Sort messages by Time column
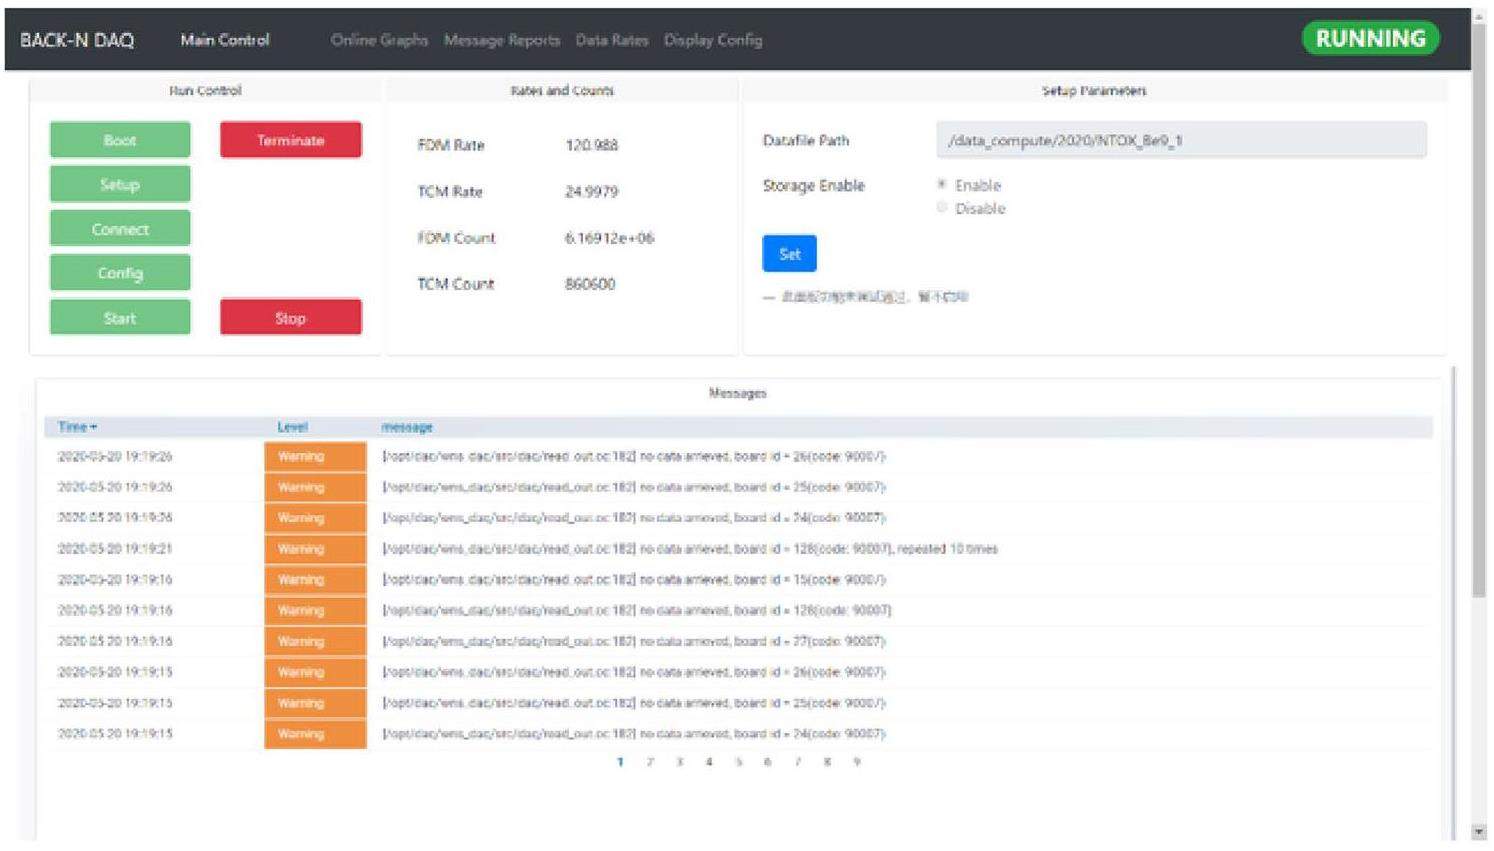1494x851 pixels. click(x=77, y=427)
